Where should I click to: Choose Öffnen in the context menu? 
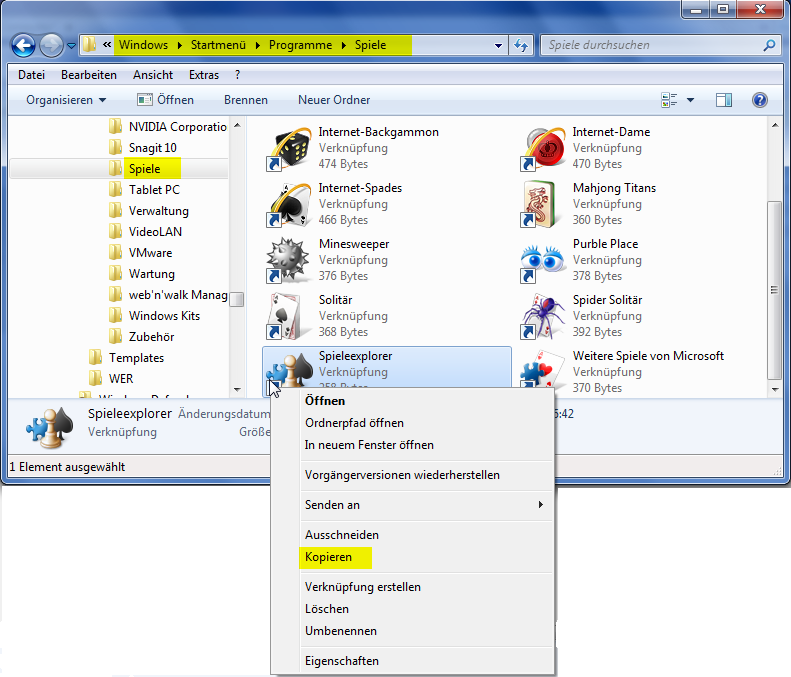pos(325,401)
